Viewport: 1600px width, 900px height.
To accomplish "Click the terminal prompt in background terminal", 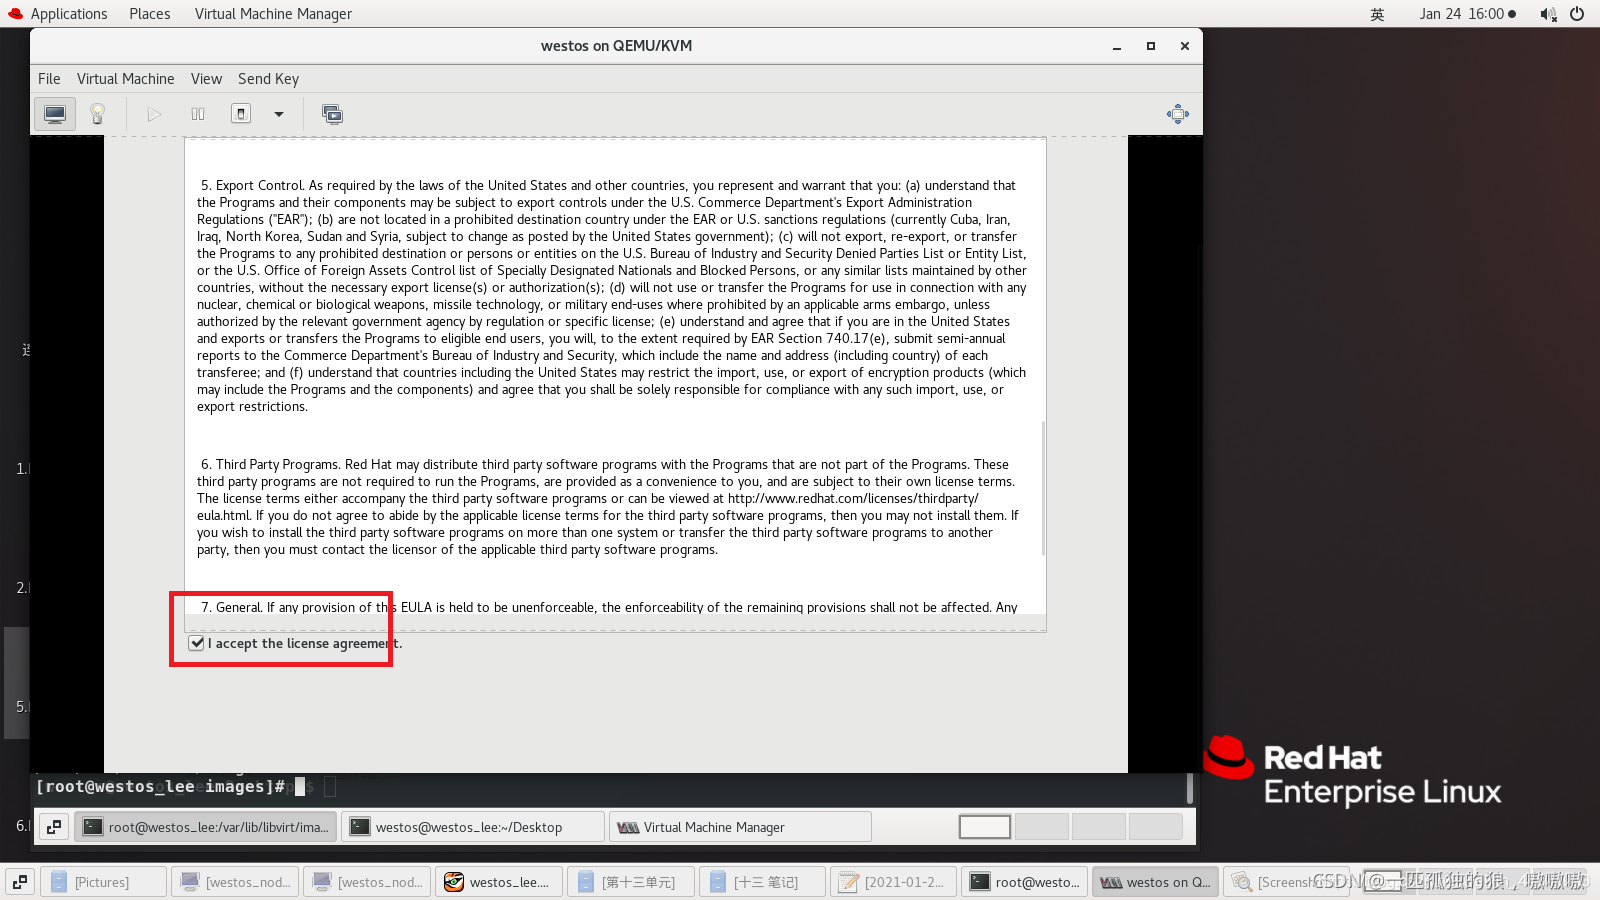I will 160,787.
